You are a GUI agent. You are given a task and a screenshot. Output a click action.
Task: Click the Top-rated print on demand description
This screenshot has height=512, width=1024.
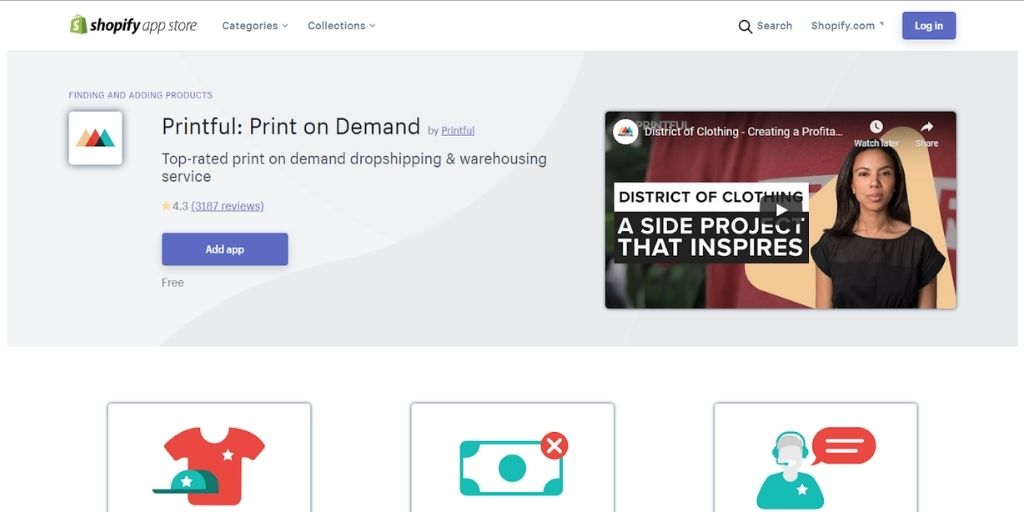354,168
